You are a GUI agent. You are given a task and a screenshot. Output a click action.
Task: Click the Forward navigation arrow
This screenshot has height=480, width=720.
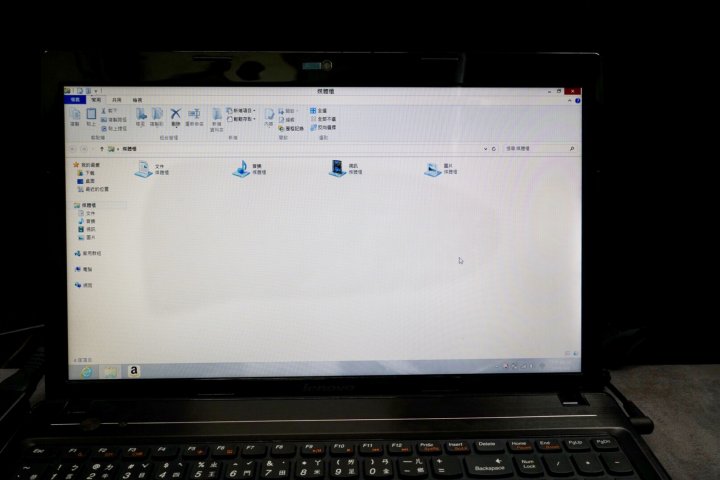(84, 149)
